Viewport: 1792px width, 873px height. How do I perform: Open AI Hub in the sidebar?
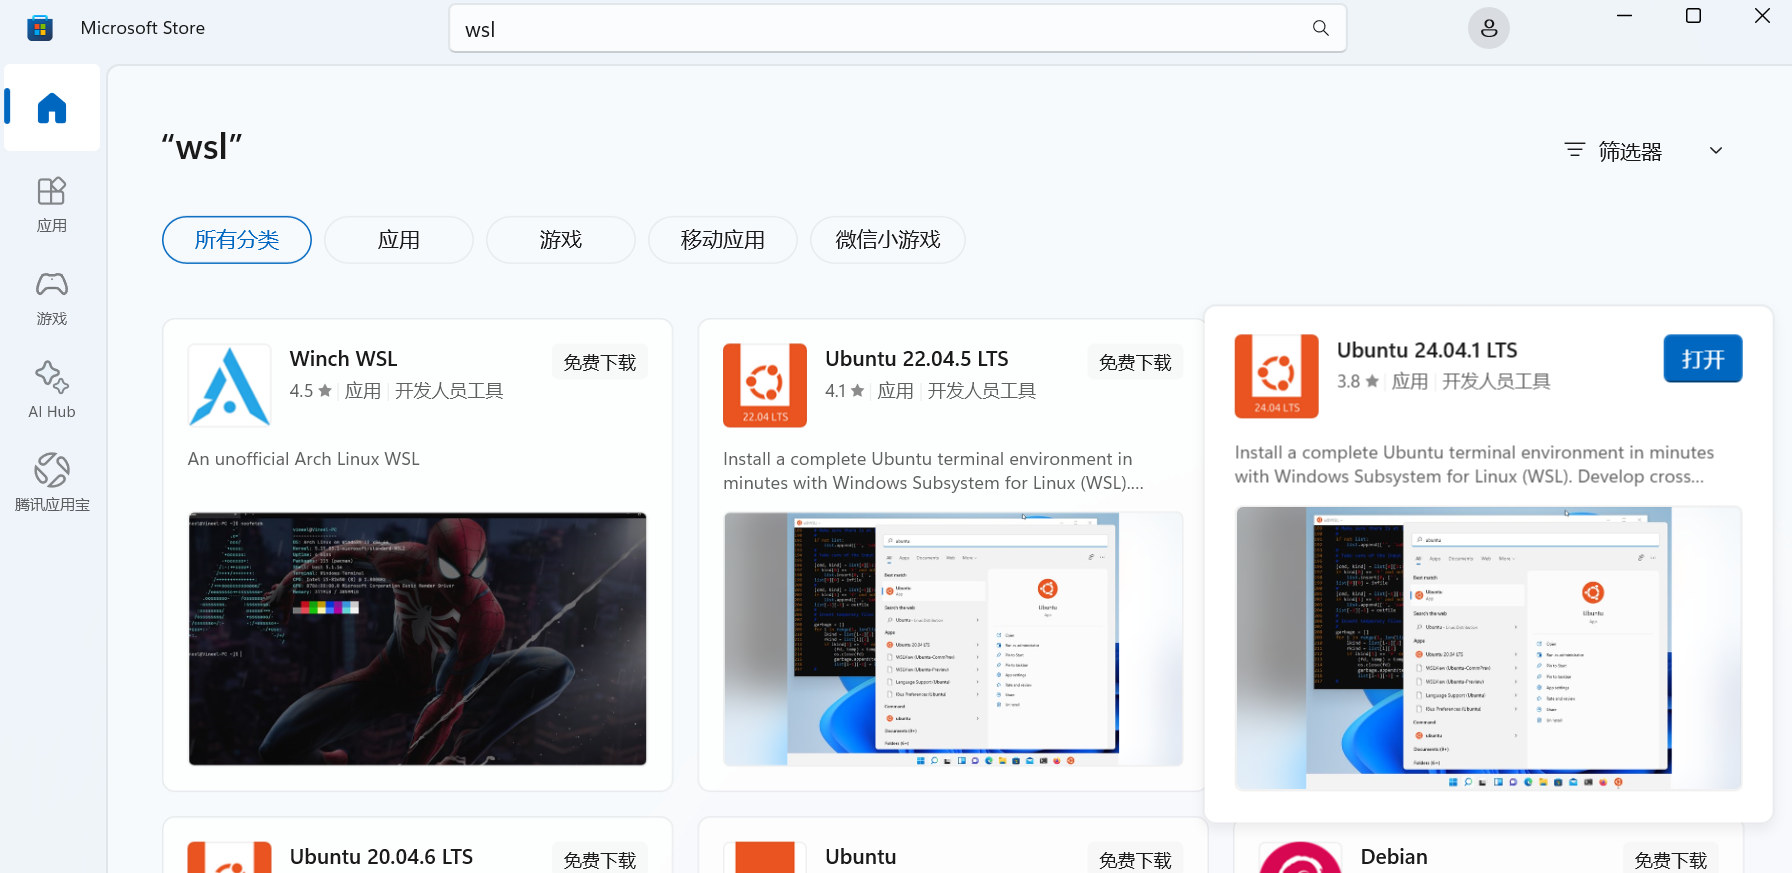[52, 391]
